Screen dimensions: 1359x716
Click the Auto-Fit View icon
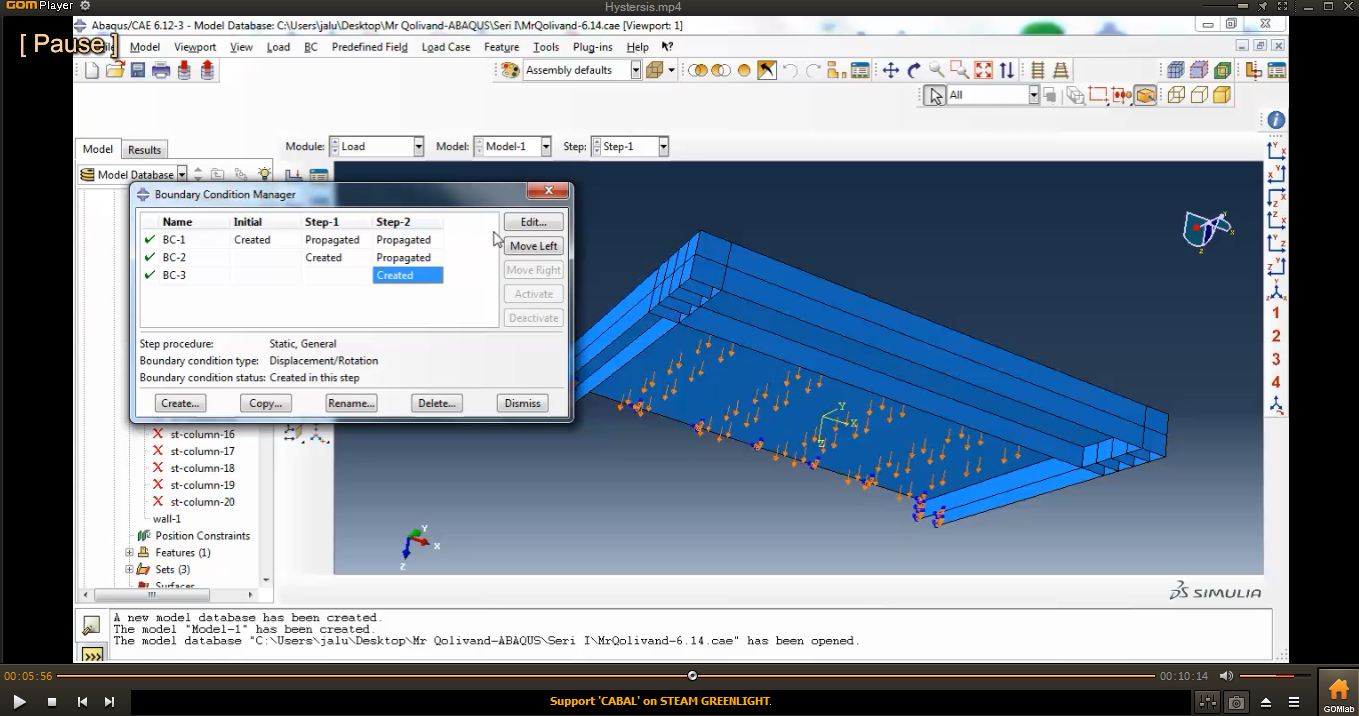[984, 70]
